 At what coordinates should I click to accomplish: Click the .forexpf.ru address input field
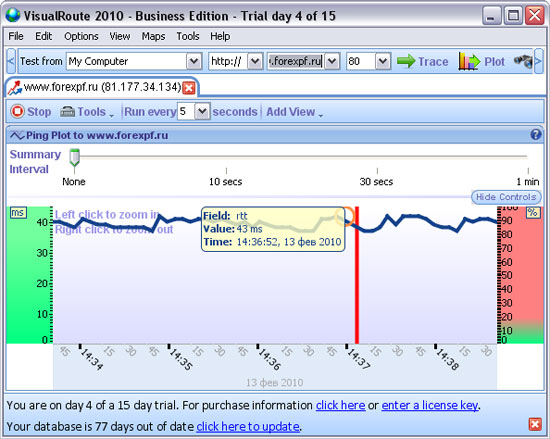(296, 61)
